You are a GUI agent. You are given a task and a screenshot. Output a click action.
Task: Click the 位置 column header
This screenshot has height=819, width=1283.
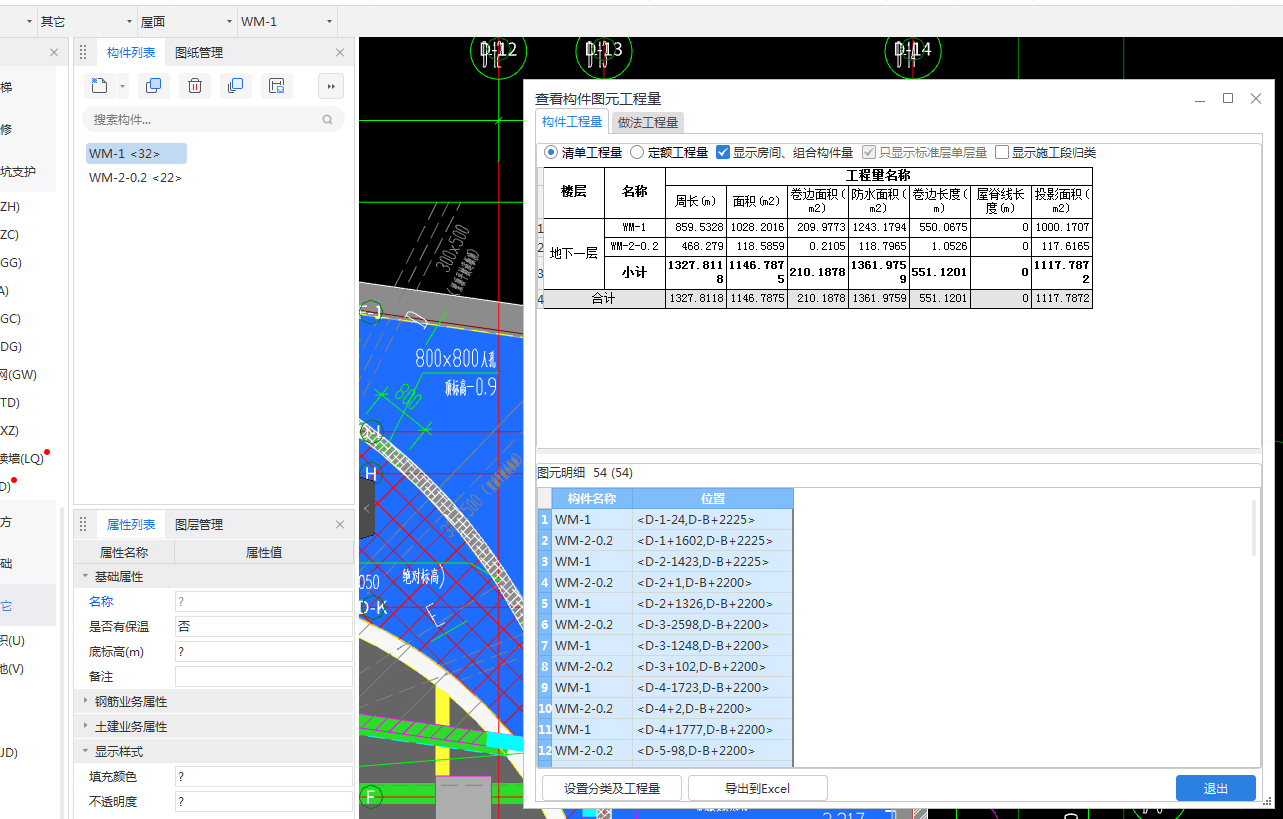pyautogui.click(x=713, y=499)
